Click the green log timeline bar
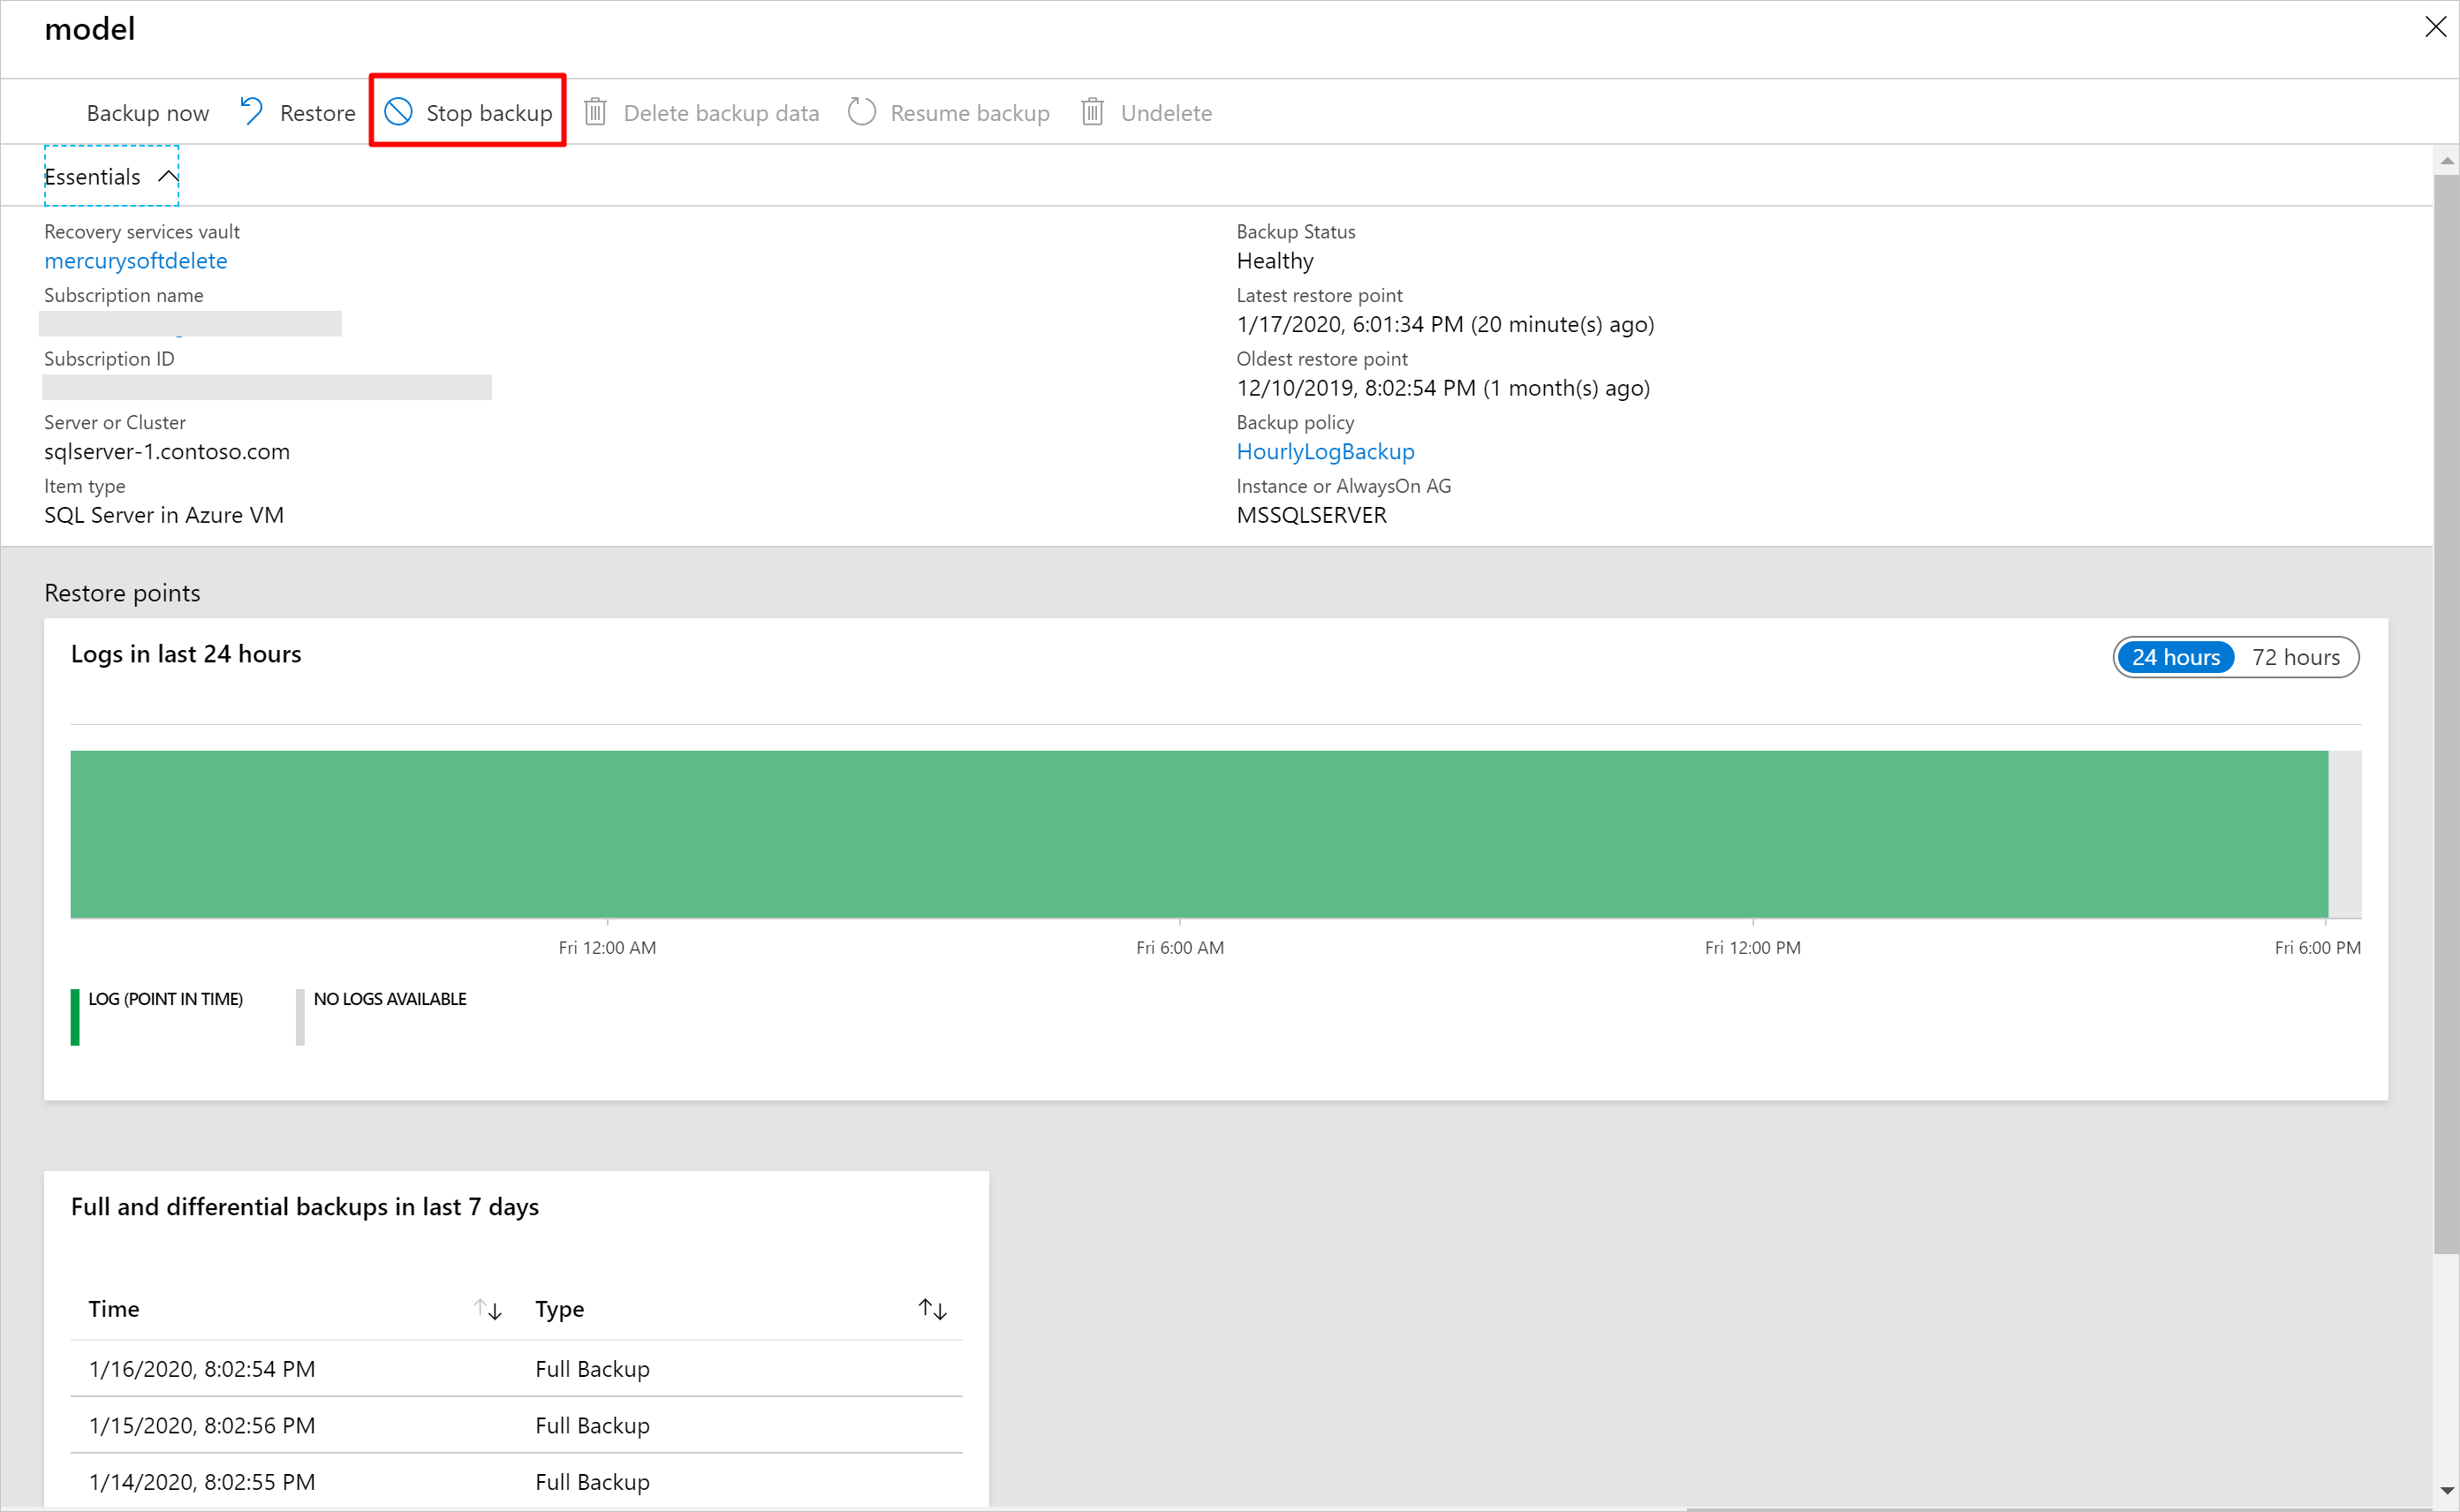Screen dimensions: 2460x1512 [1199, 834]
